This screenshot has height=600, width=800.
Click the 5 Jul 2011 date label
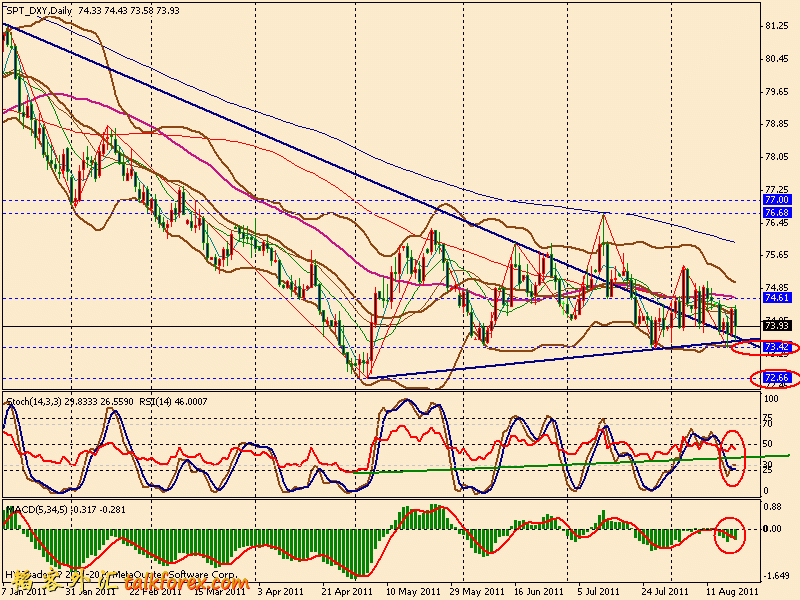[598, 592]
